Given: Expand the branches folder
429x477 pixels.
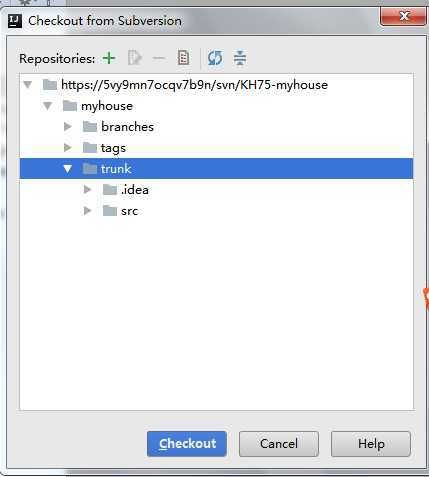Looking at the screenshot, I should tap(68, 127).
